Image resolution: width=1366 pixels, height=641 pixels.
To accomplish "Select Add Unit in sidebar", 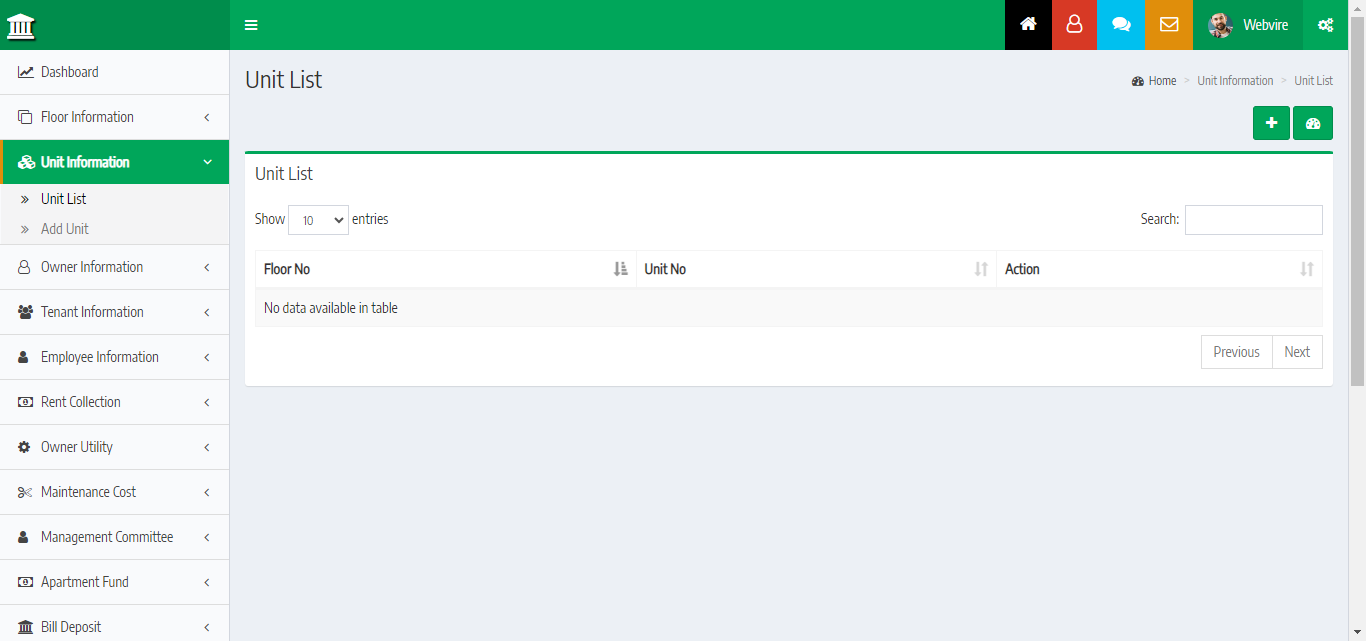I will [65, 229].
